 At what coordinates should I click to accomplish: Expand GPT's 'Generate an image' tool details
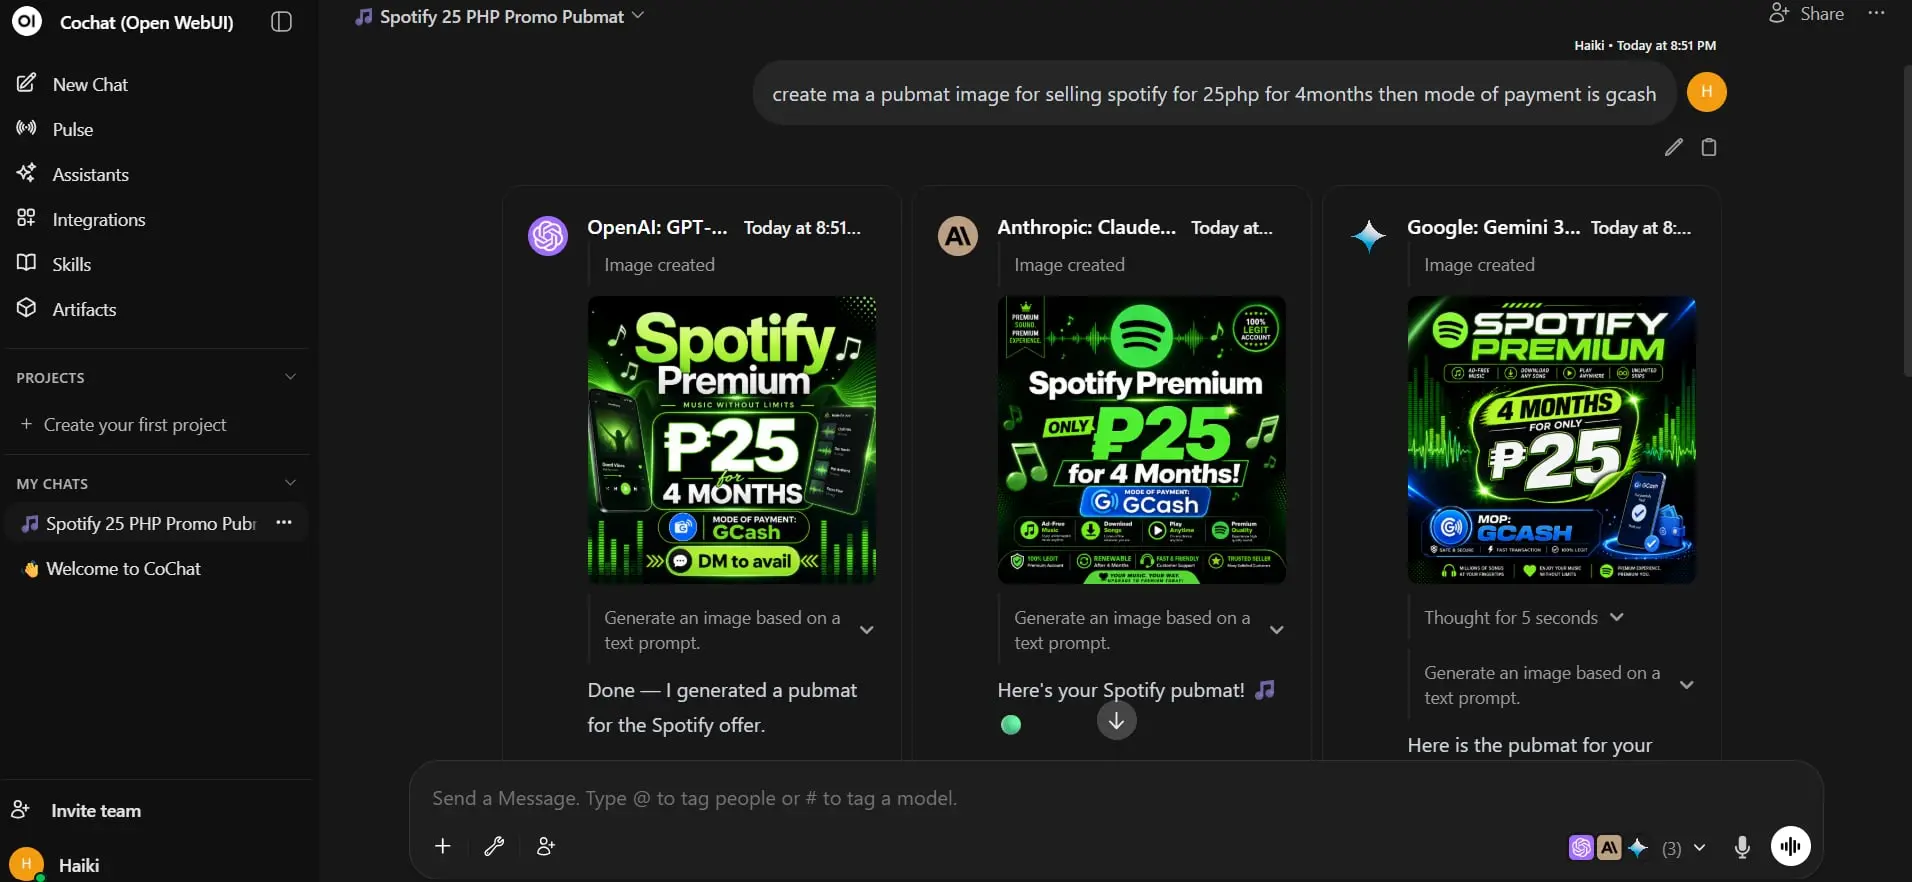[x=867, y=630]
